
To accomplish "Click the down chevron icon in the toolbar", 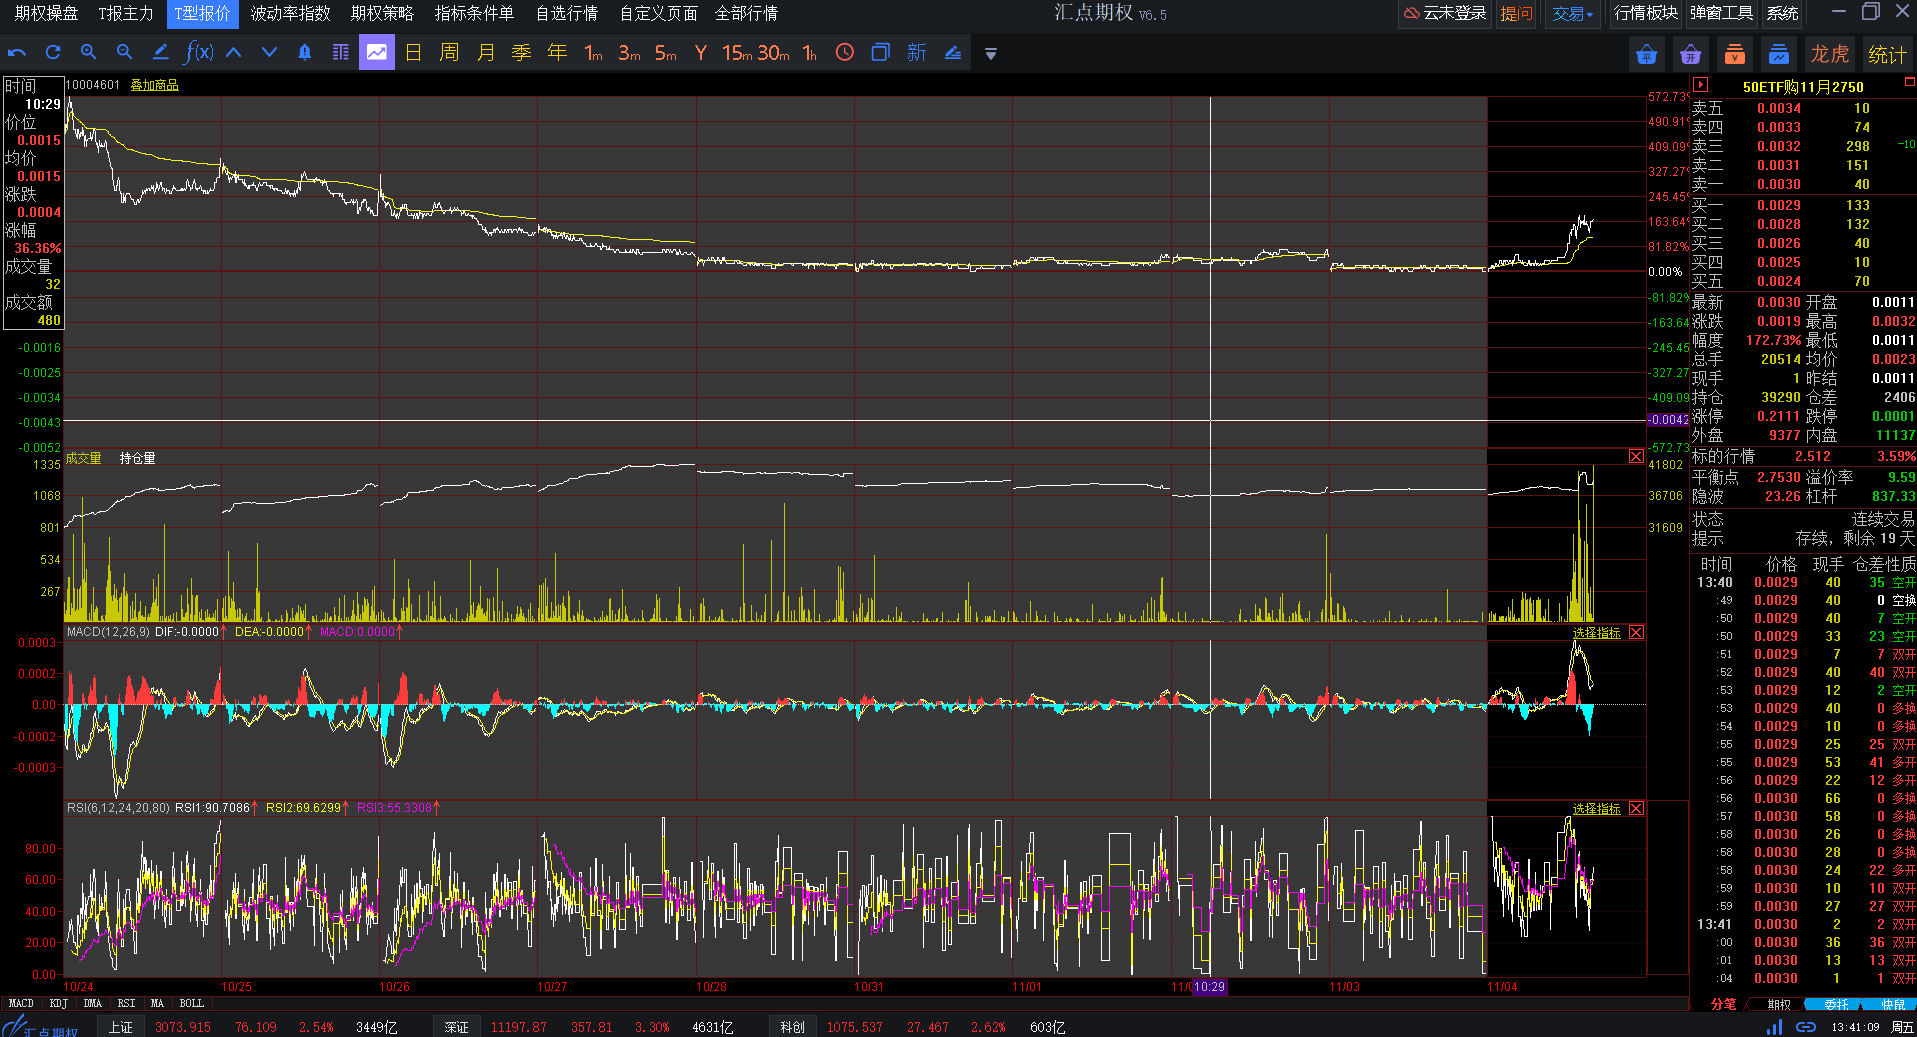I will 269,53.
